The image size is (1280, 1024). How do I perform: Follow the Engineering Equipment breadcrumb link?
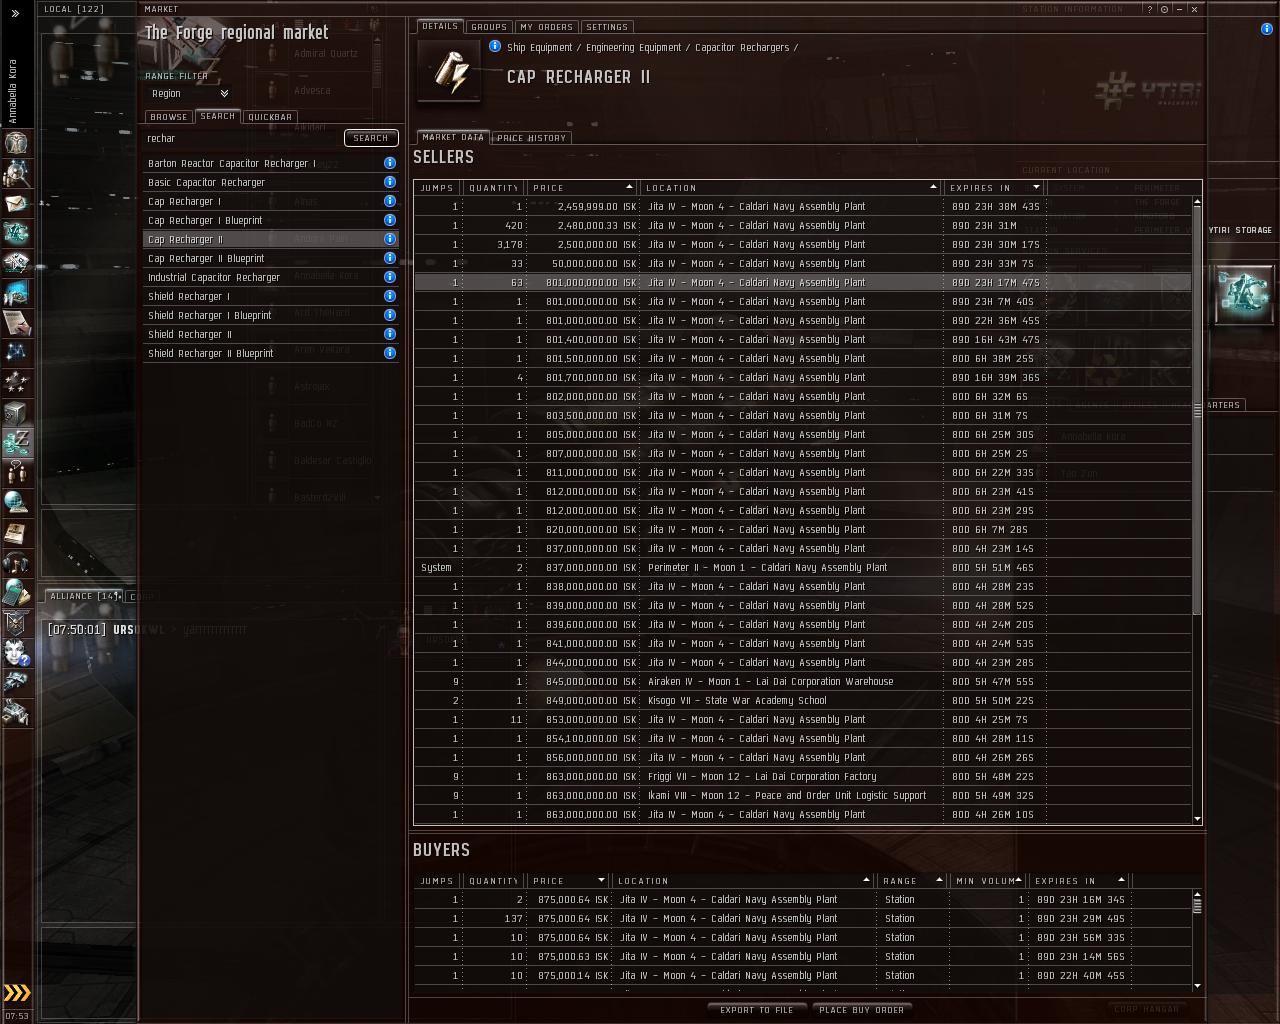point(634,47)
